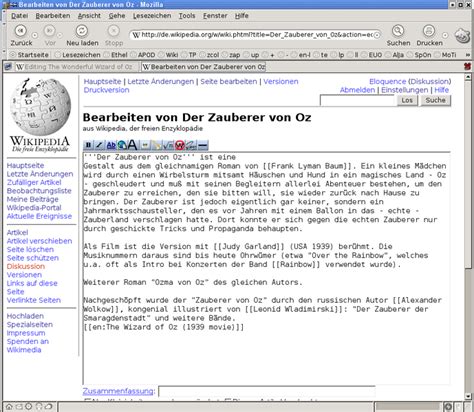
Task: Open Mail from status bar envelope icon
Action: 19,407
